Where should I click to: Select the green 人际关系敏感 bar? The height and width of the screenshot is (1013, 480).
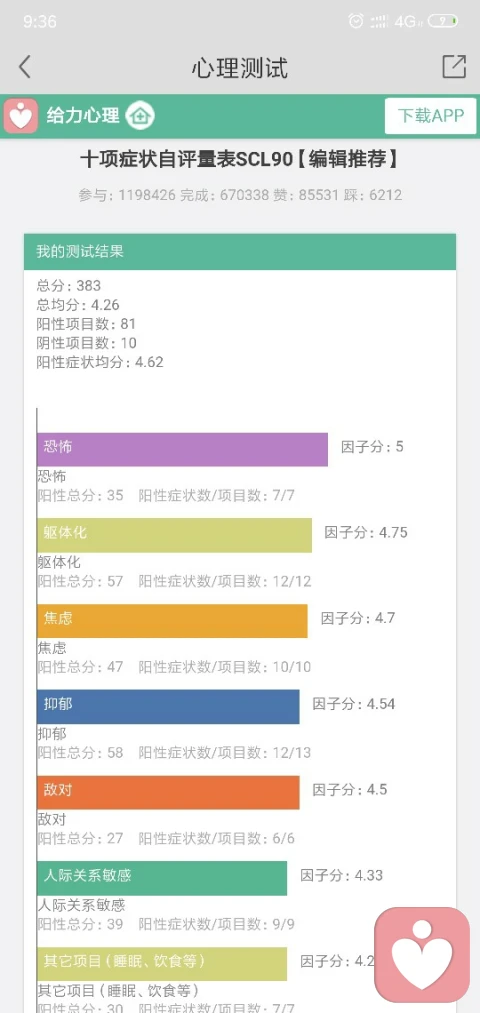(162, 878)
